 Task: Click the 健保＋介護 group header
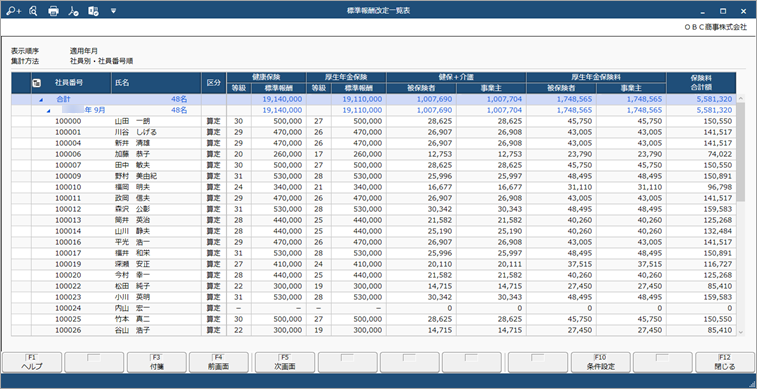(x=456, y=77)
